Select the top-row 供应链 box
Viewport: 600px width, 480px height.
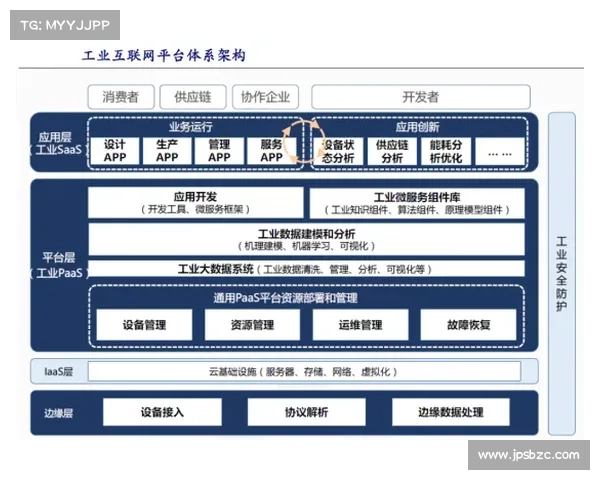[193, 97]
